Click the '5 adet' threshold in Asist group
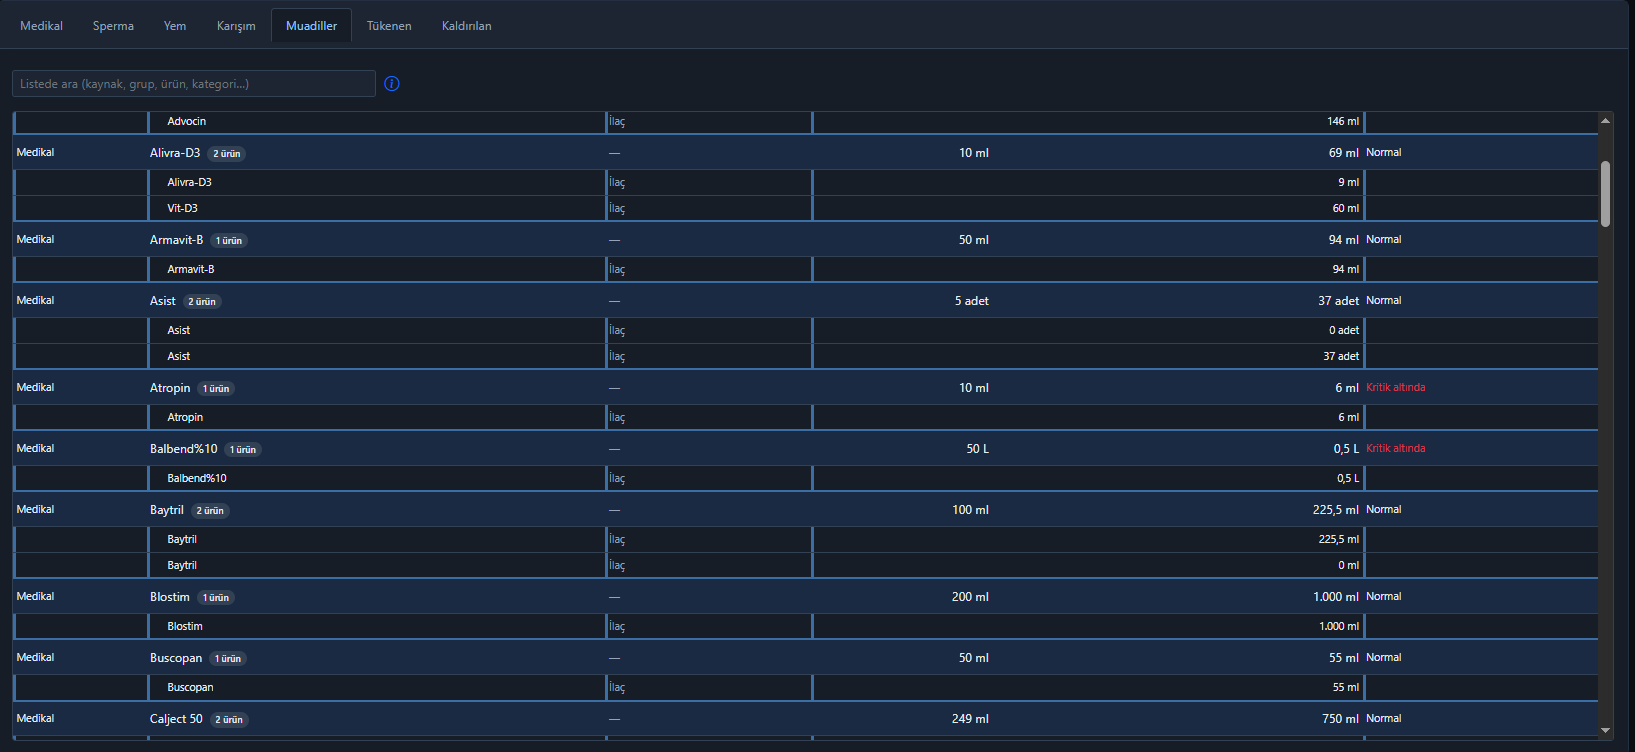The width and height of the screenshot is (1635, 752). tap(972, 301)
